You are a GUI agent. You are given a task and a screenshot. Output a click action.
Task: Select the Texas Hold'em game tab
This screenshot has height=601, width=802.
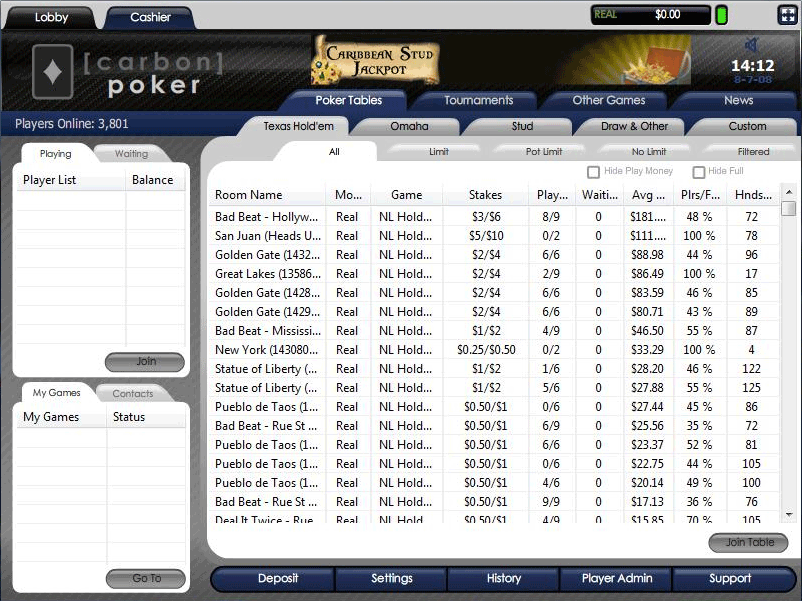click(298, 126)
